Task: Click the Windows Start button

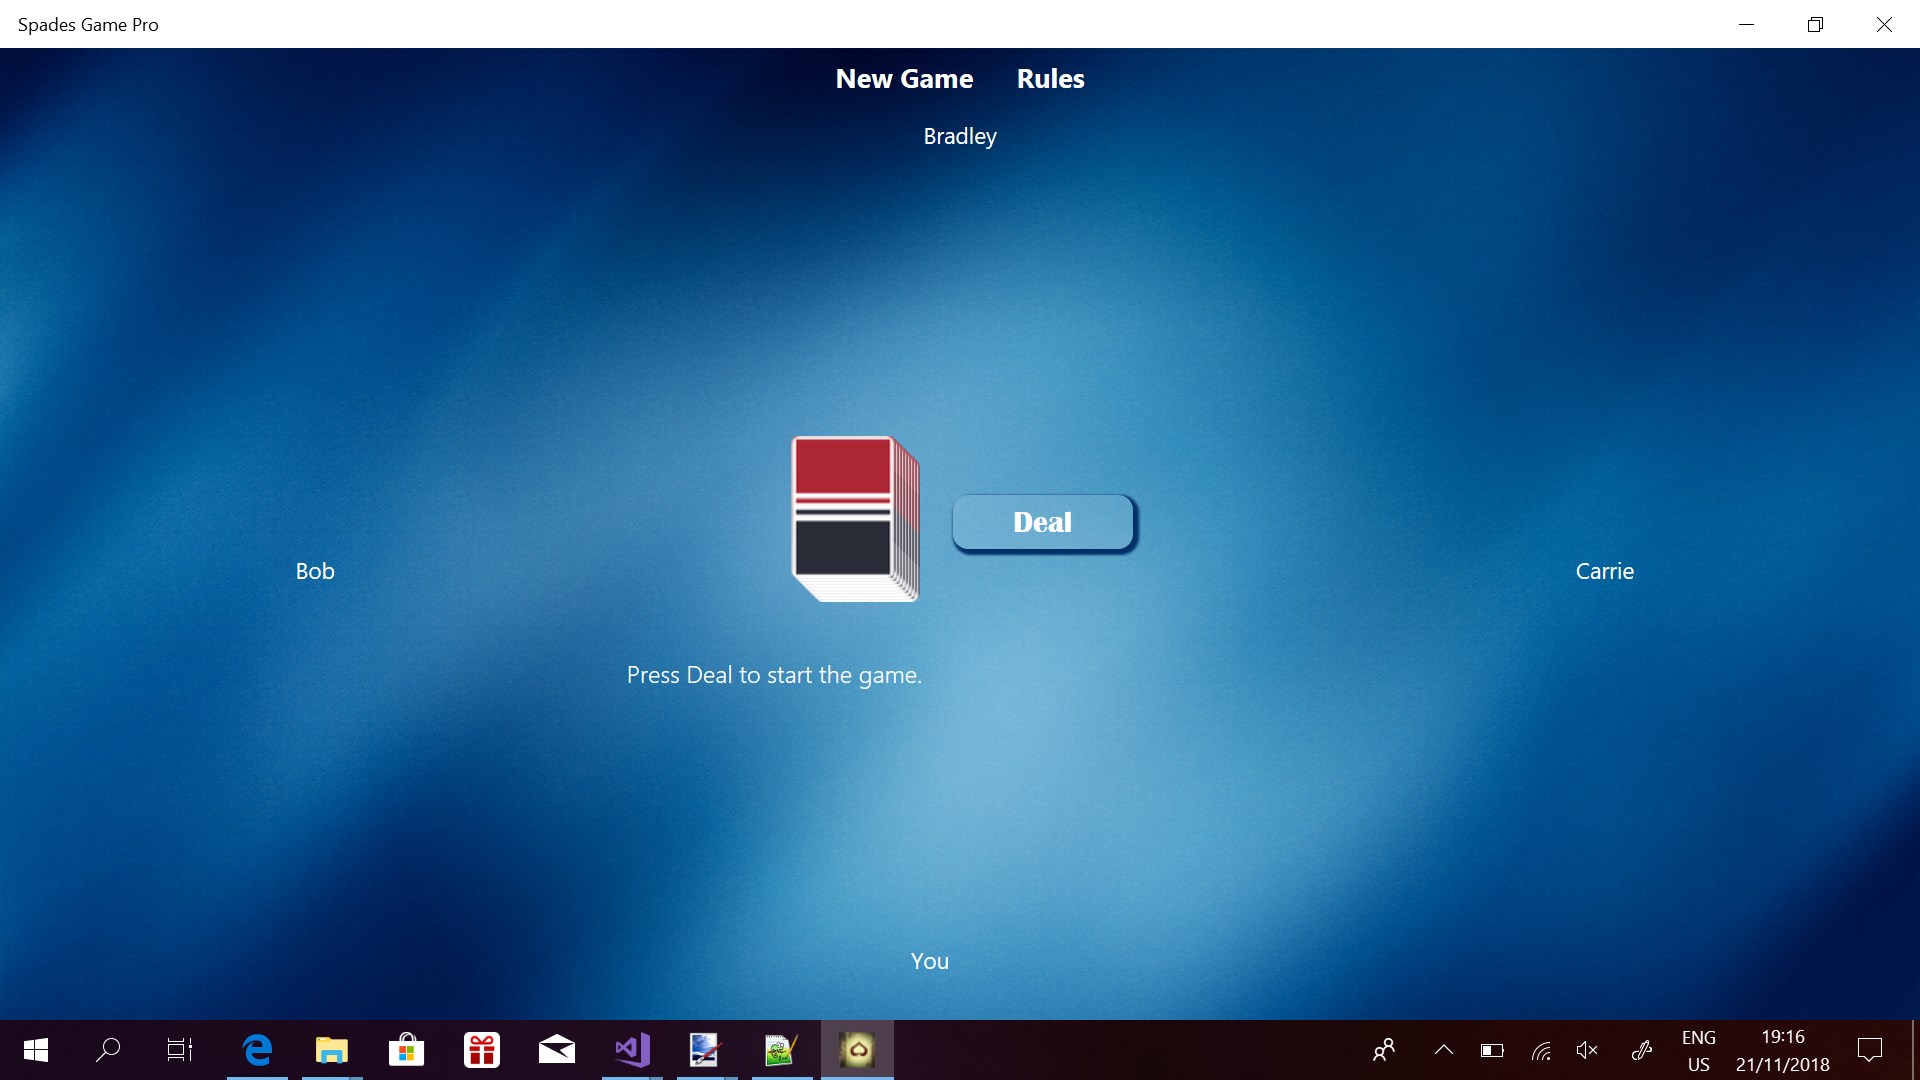Action: [36, 1050]
